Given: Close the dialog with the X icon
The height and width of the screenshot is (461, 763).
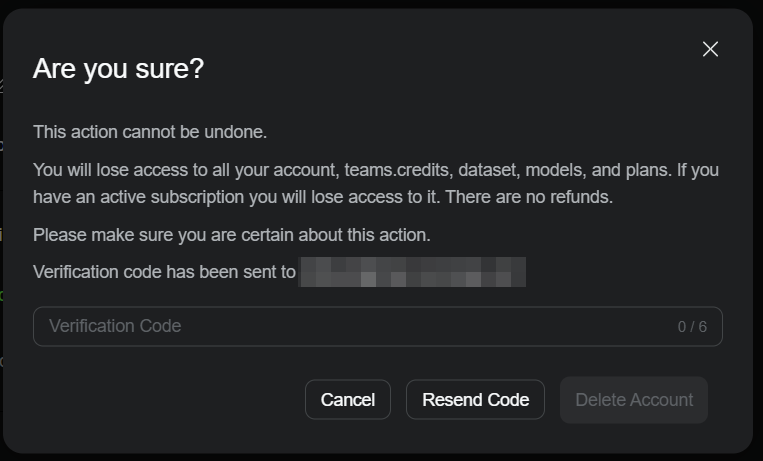Looking at the screenshot, I should [710, 49].
